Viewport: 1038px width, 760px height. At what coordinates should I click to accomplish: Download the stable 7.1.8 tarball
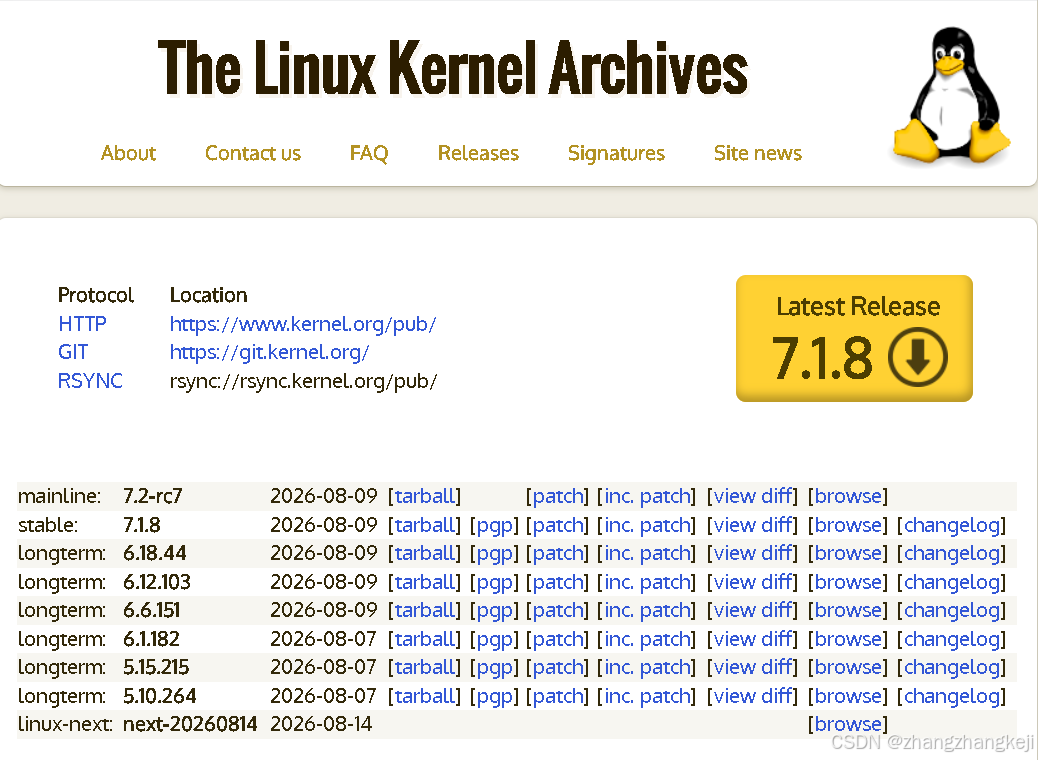pyautogui.click(x=424, y=525)
